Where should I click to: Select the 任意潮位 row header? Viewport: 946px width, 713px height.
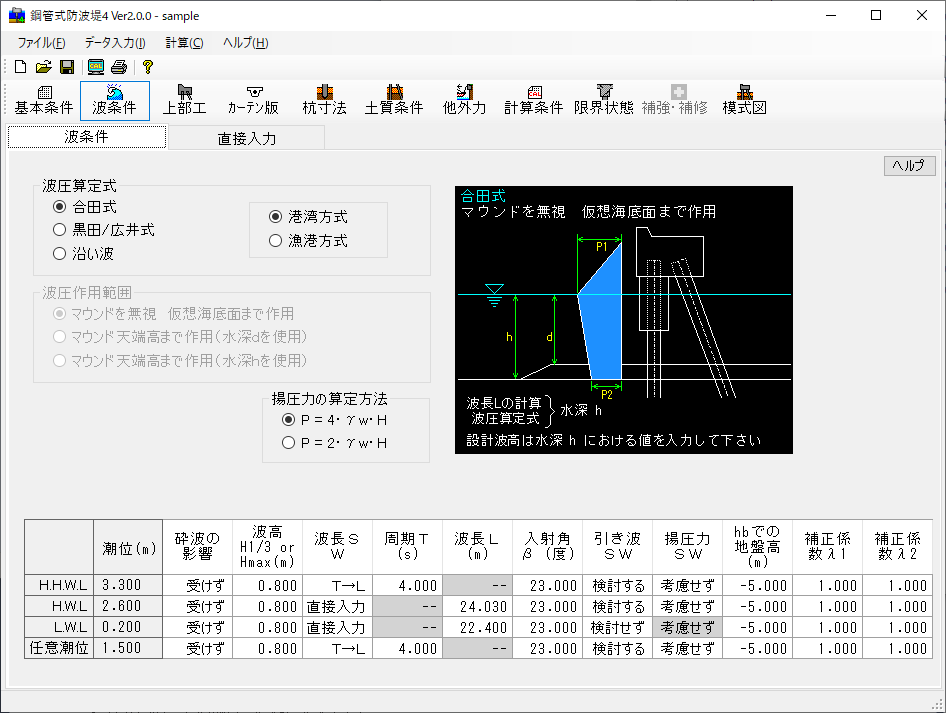59,648
